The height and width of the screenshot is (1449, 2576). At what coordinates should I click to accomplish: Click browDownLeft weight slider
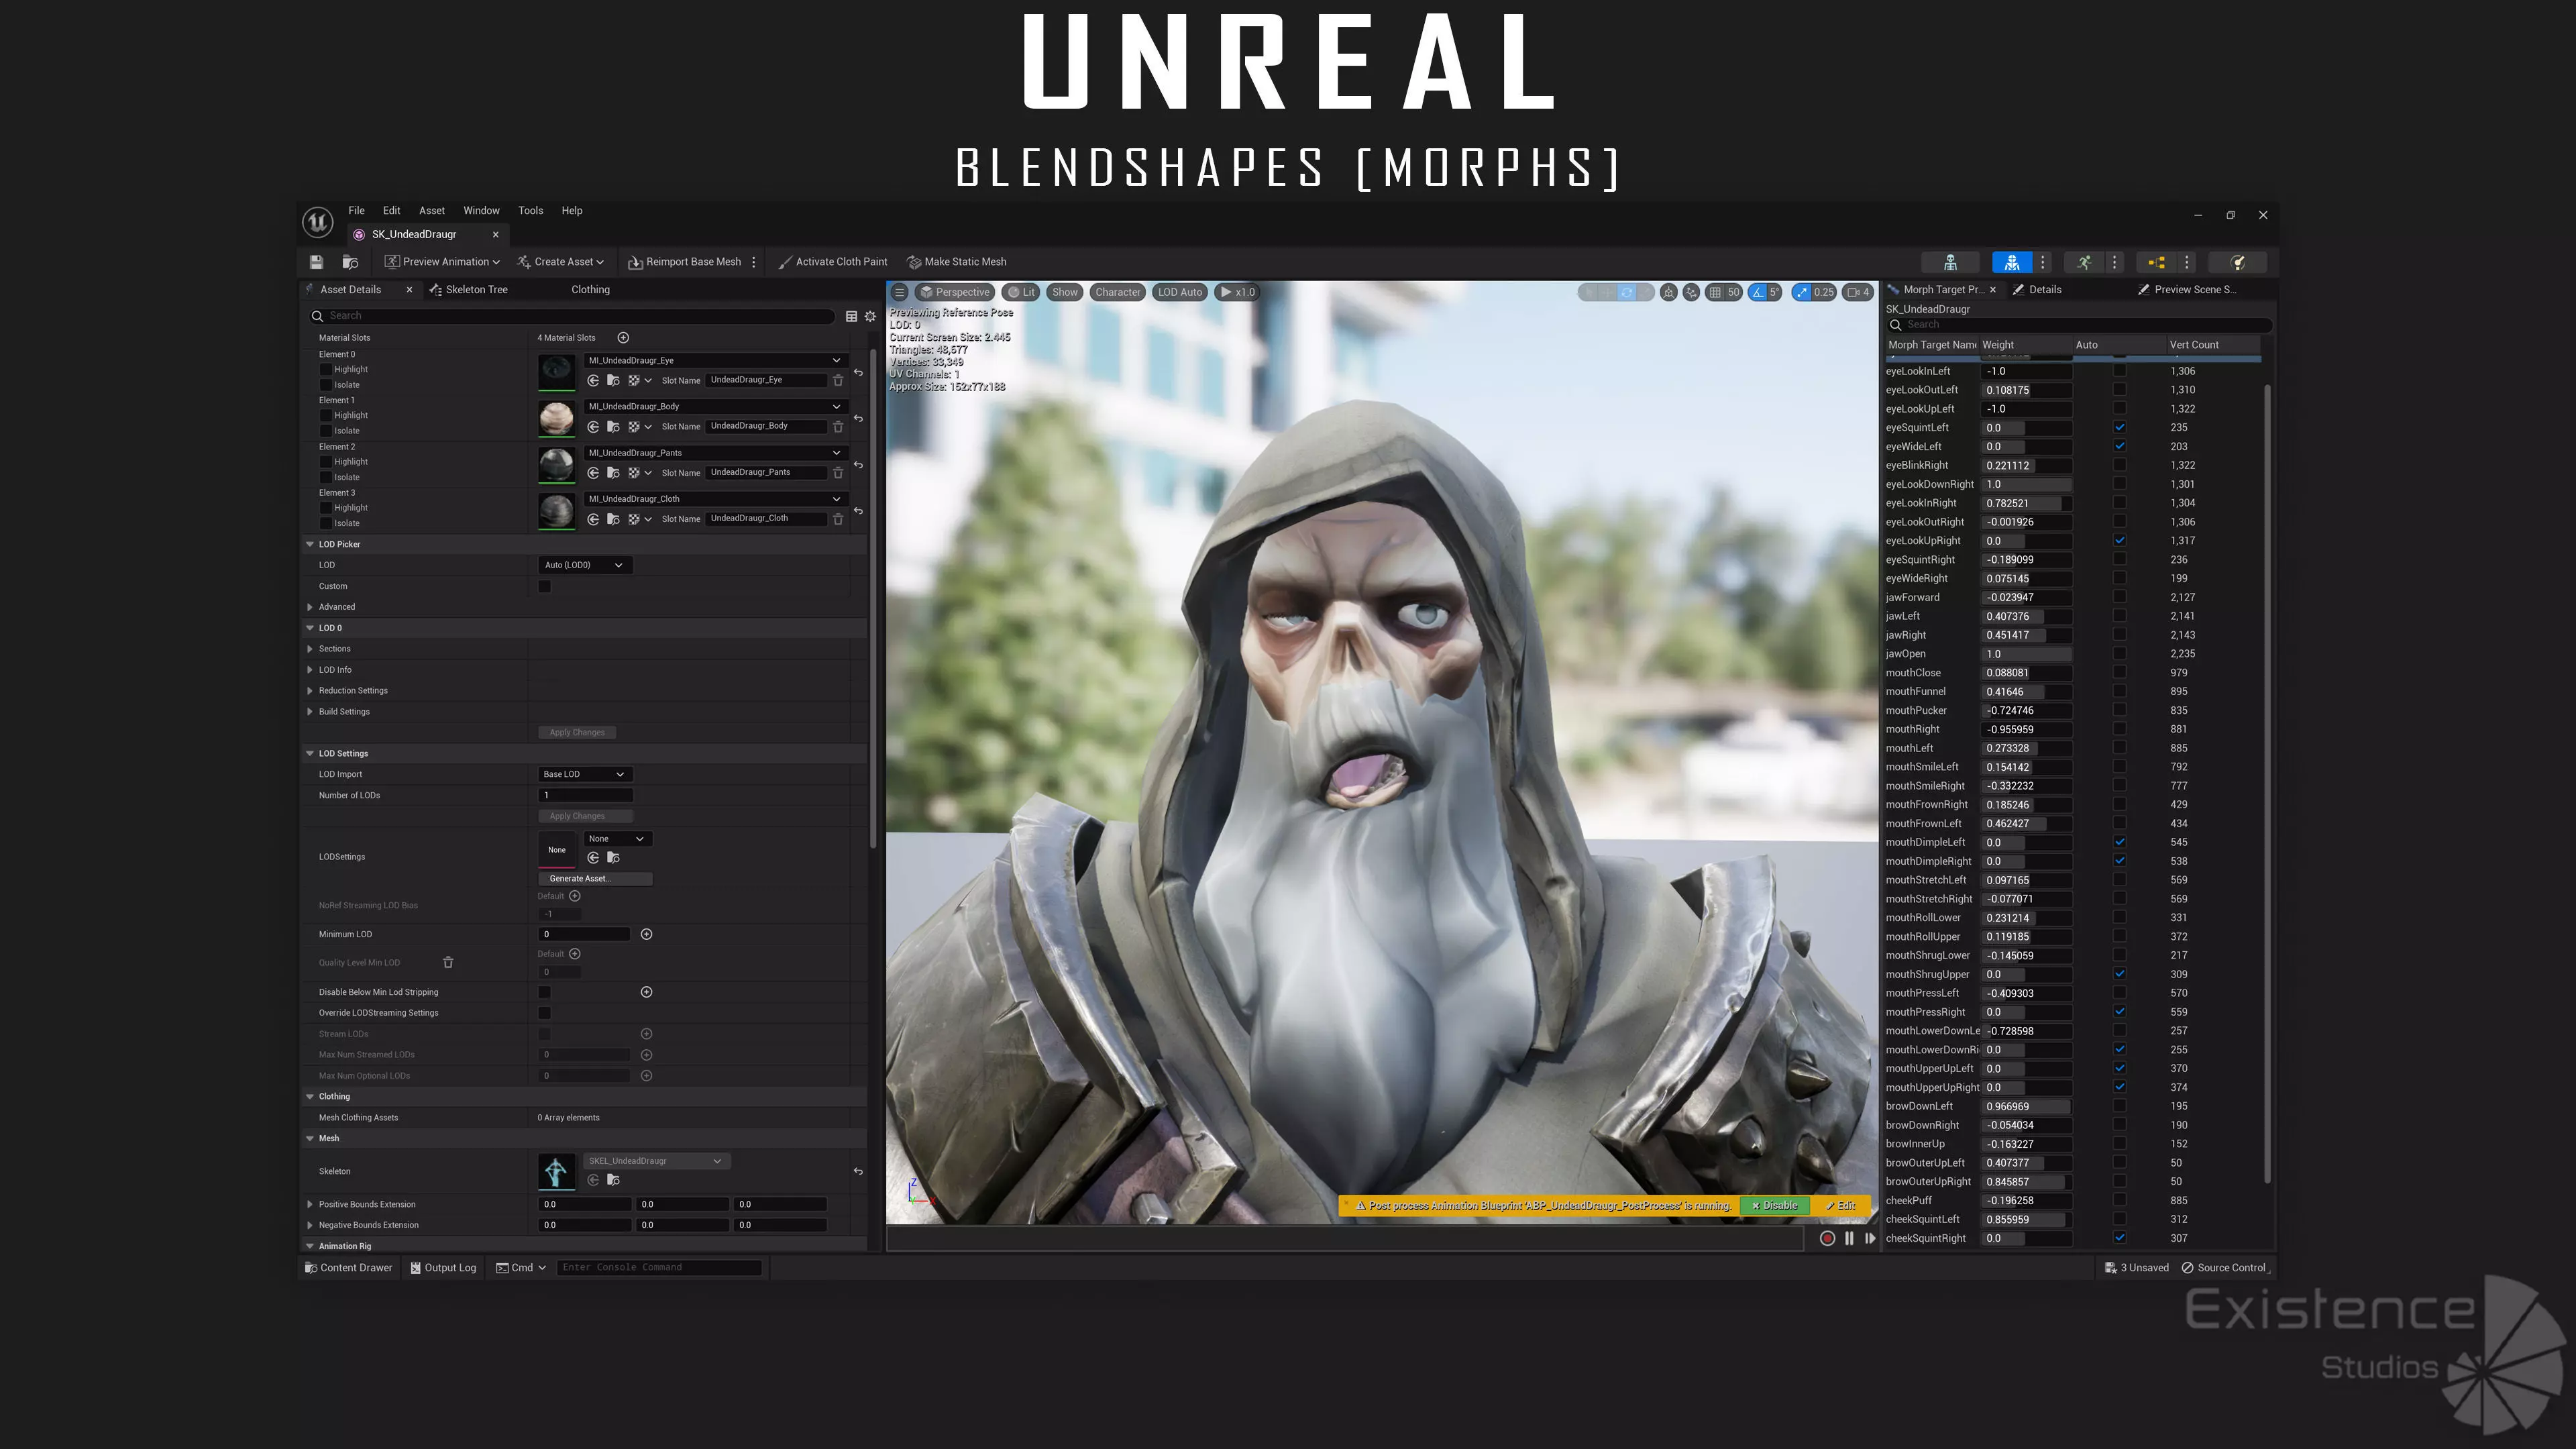[x=2026, y=1106]
